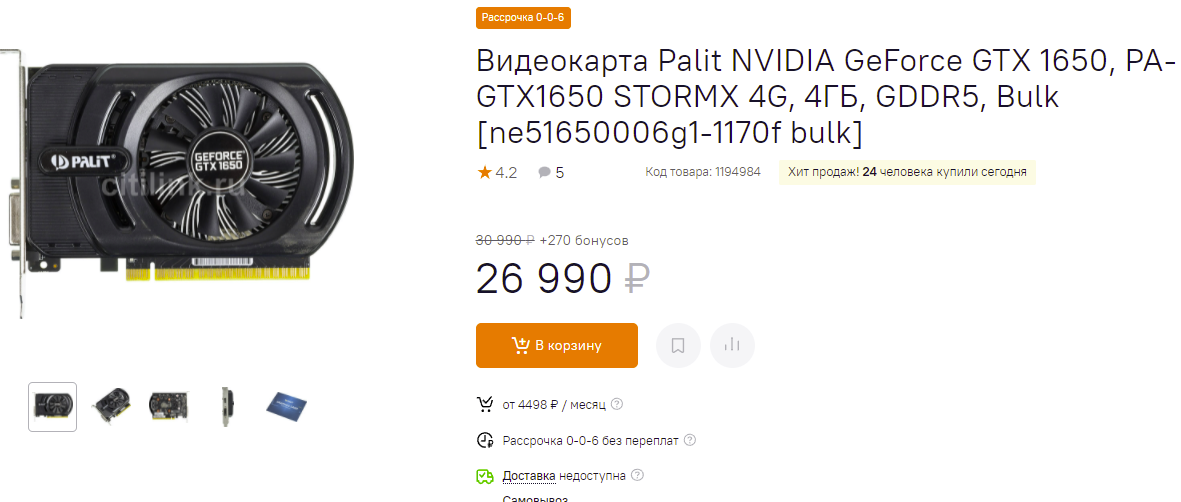
Task: Add product to comparison with the chart icon
Action: point(732,345)
